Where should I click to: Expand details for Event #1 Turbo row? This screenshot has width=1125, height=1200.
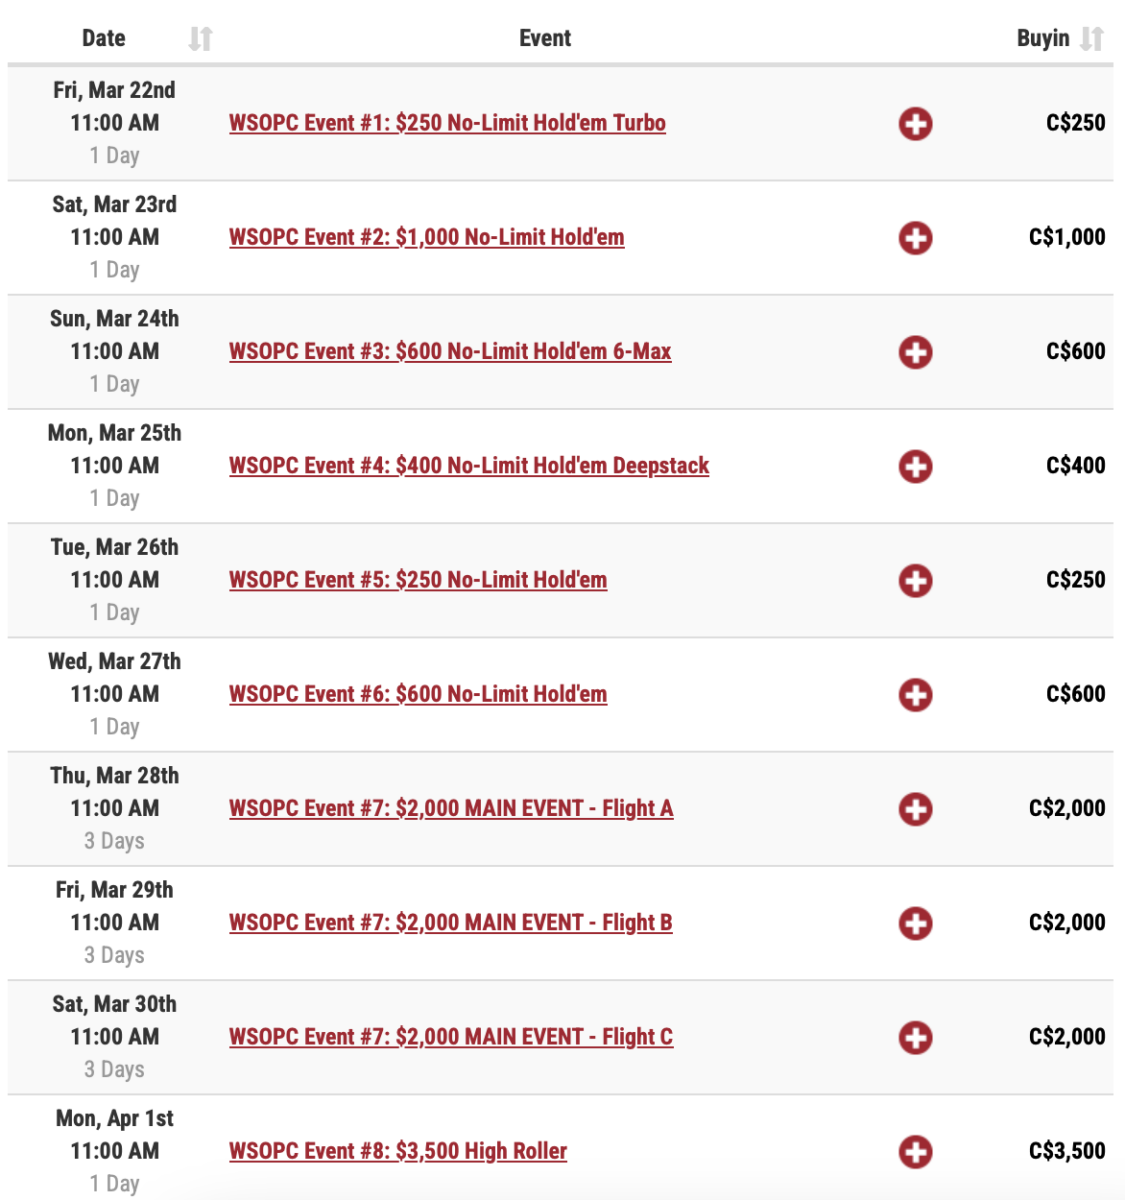[x=915, y=124]
